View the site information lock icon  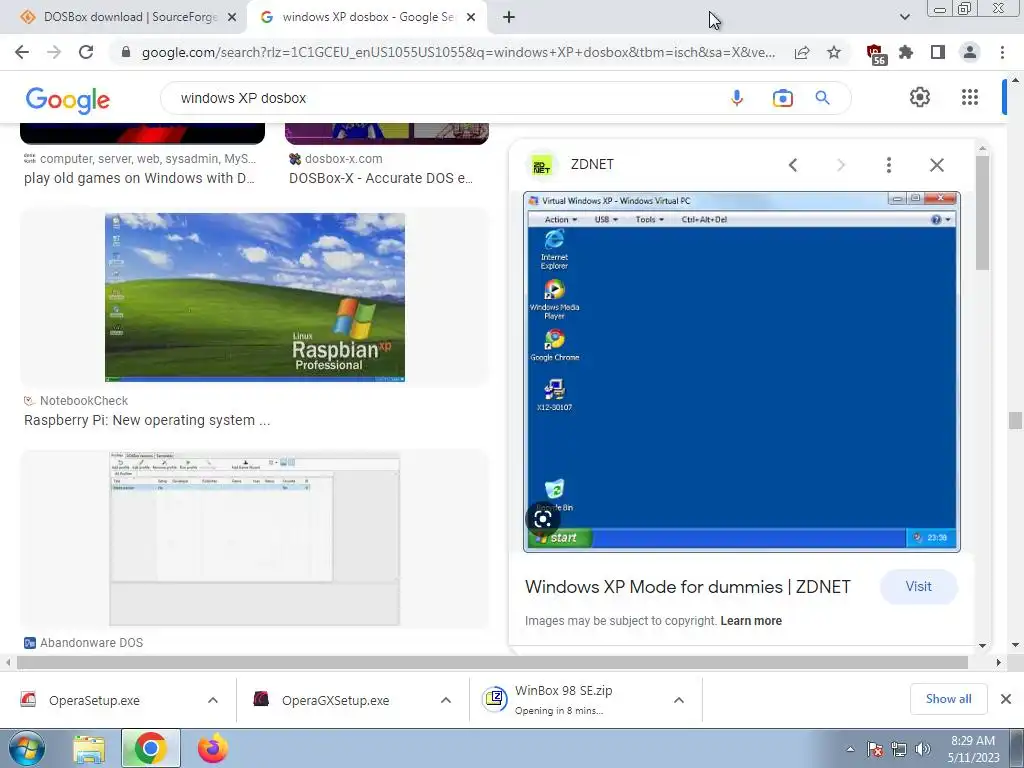(x=126, y=52)
